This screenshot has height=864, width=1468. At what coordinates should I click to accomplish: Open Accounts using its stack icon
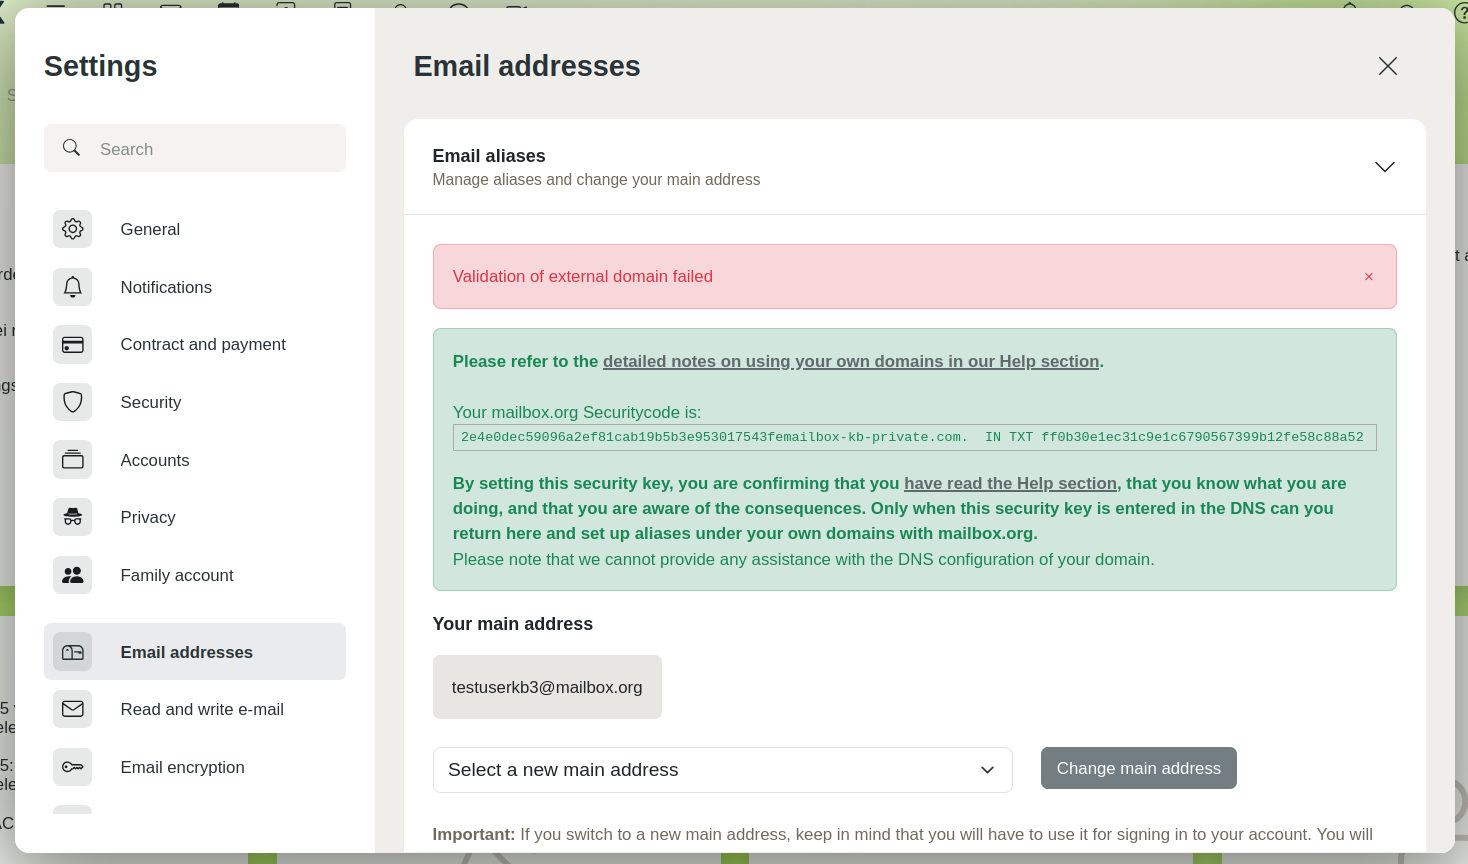(x=72, y=460)
